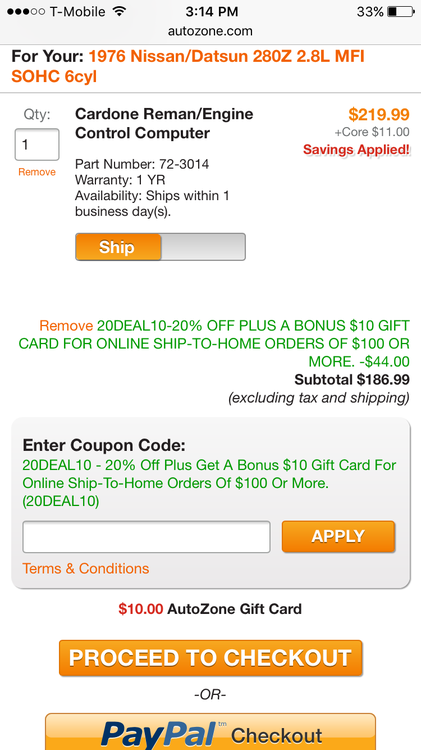Click the quantity input box
Image resolution: width=421 pixels, height=750 pixels.
point(37,144)
